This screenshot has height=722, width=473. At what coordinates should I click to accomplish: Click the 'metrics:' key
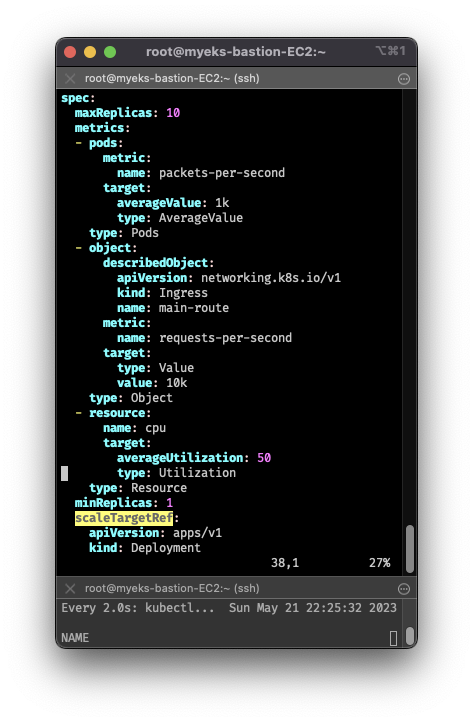[x=102, y=128]
